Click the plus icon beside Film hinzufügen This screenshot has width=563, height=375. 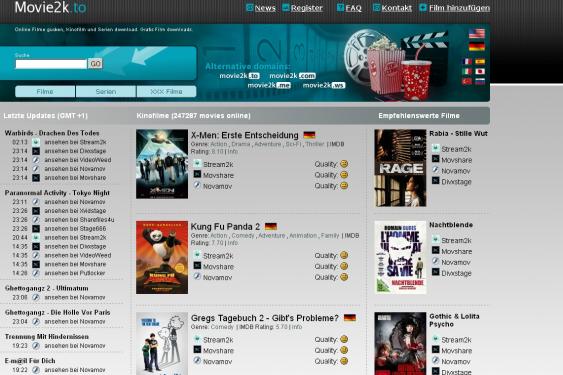(x=423, y=7)
